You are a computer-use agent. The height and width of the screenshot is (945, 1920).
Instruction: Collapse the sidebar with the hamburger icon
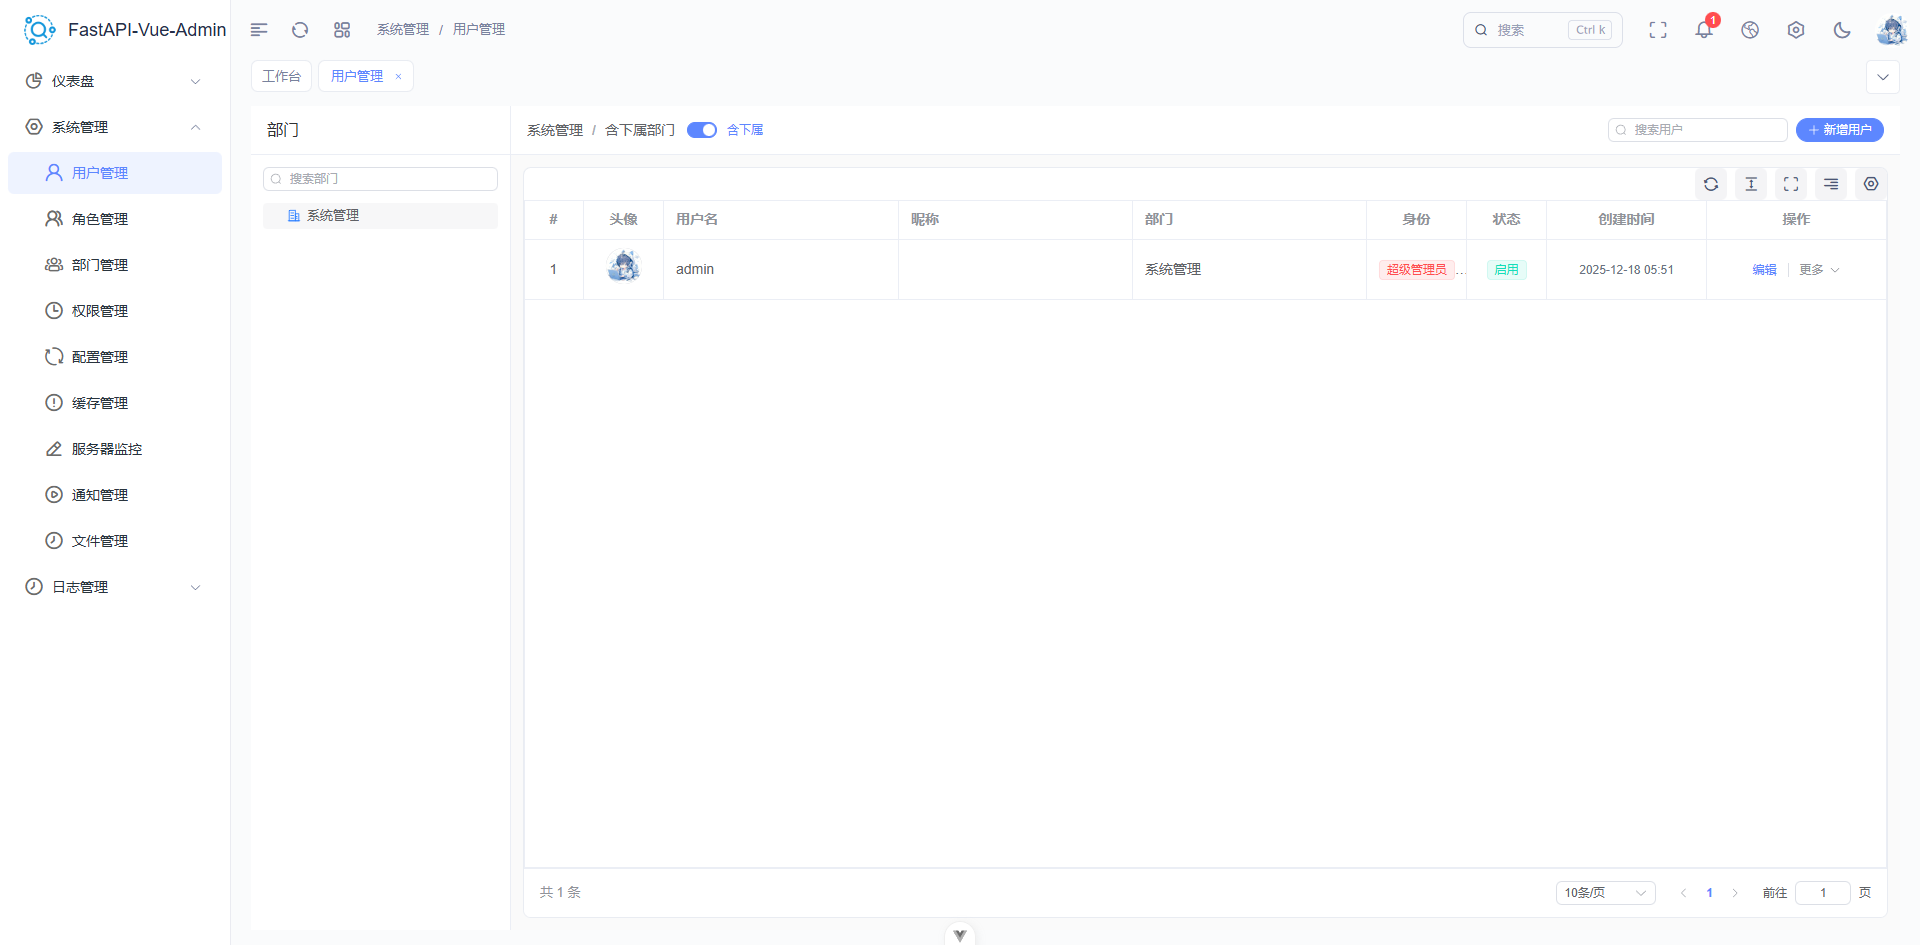coord(259,30)
